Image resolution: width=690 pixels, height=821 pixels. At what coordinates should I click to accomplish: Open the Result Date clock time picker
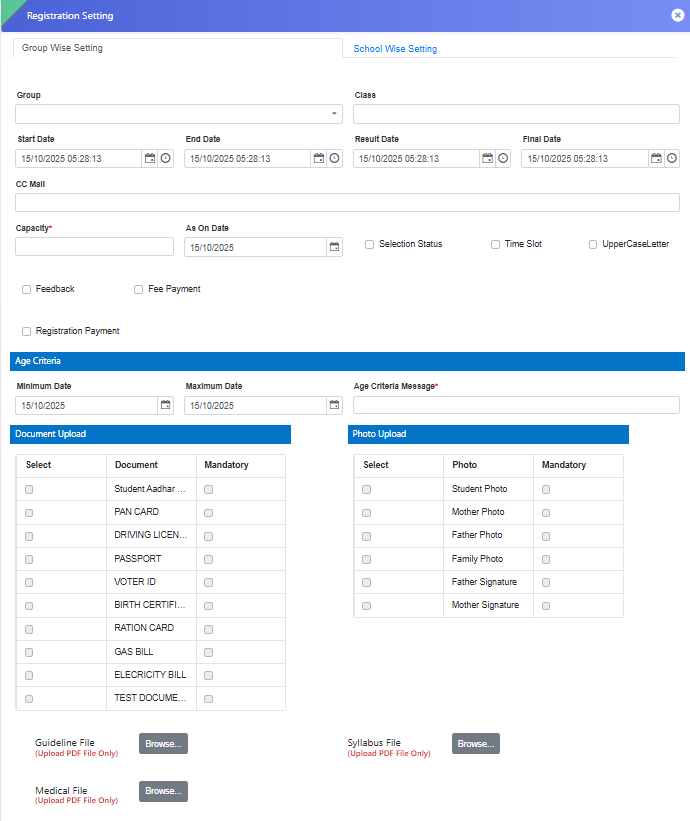[x=503, y=158]
